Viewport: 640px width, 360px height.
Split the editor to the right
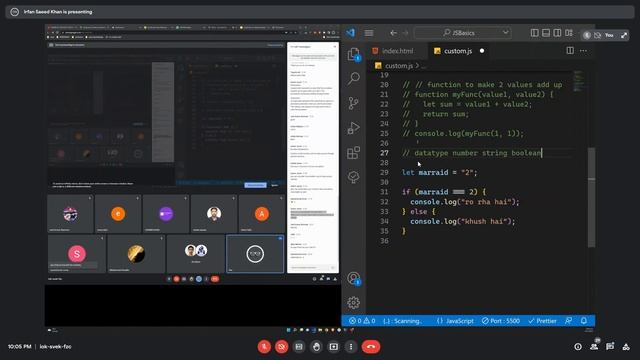tap(570, 51)
